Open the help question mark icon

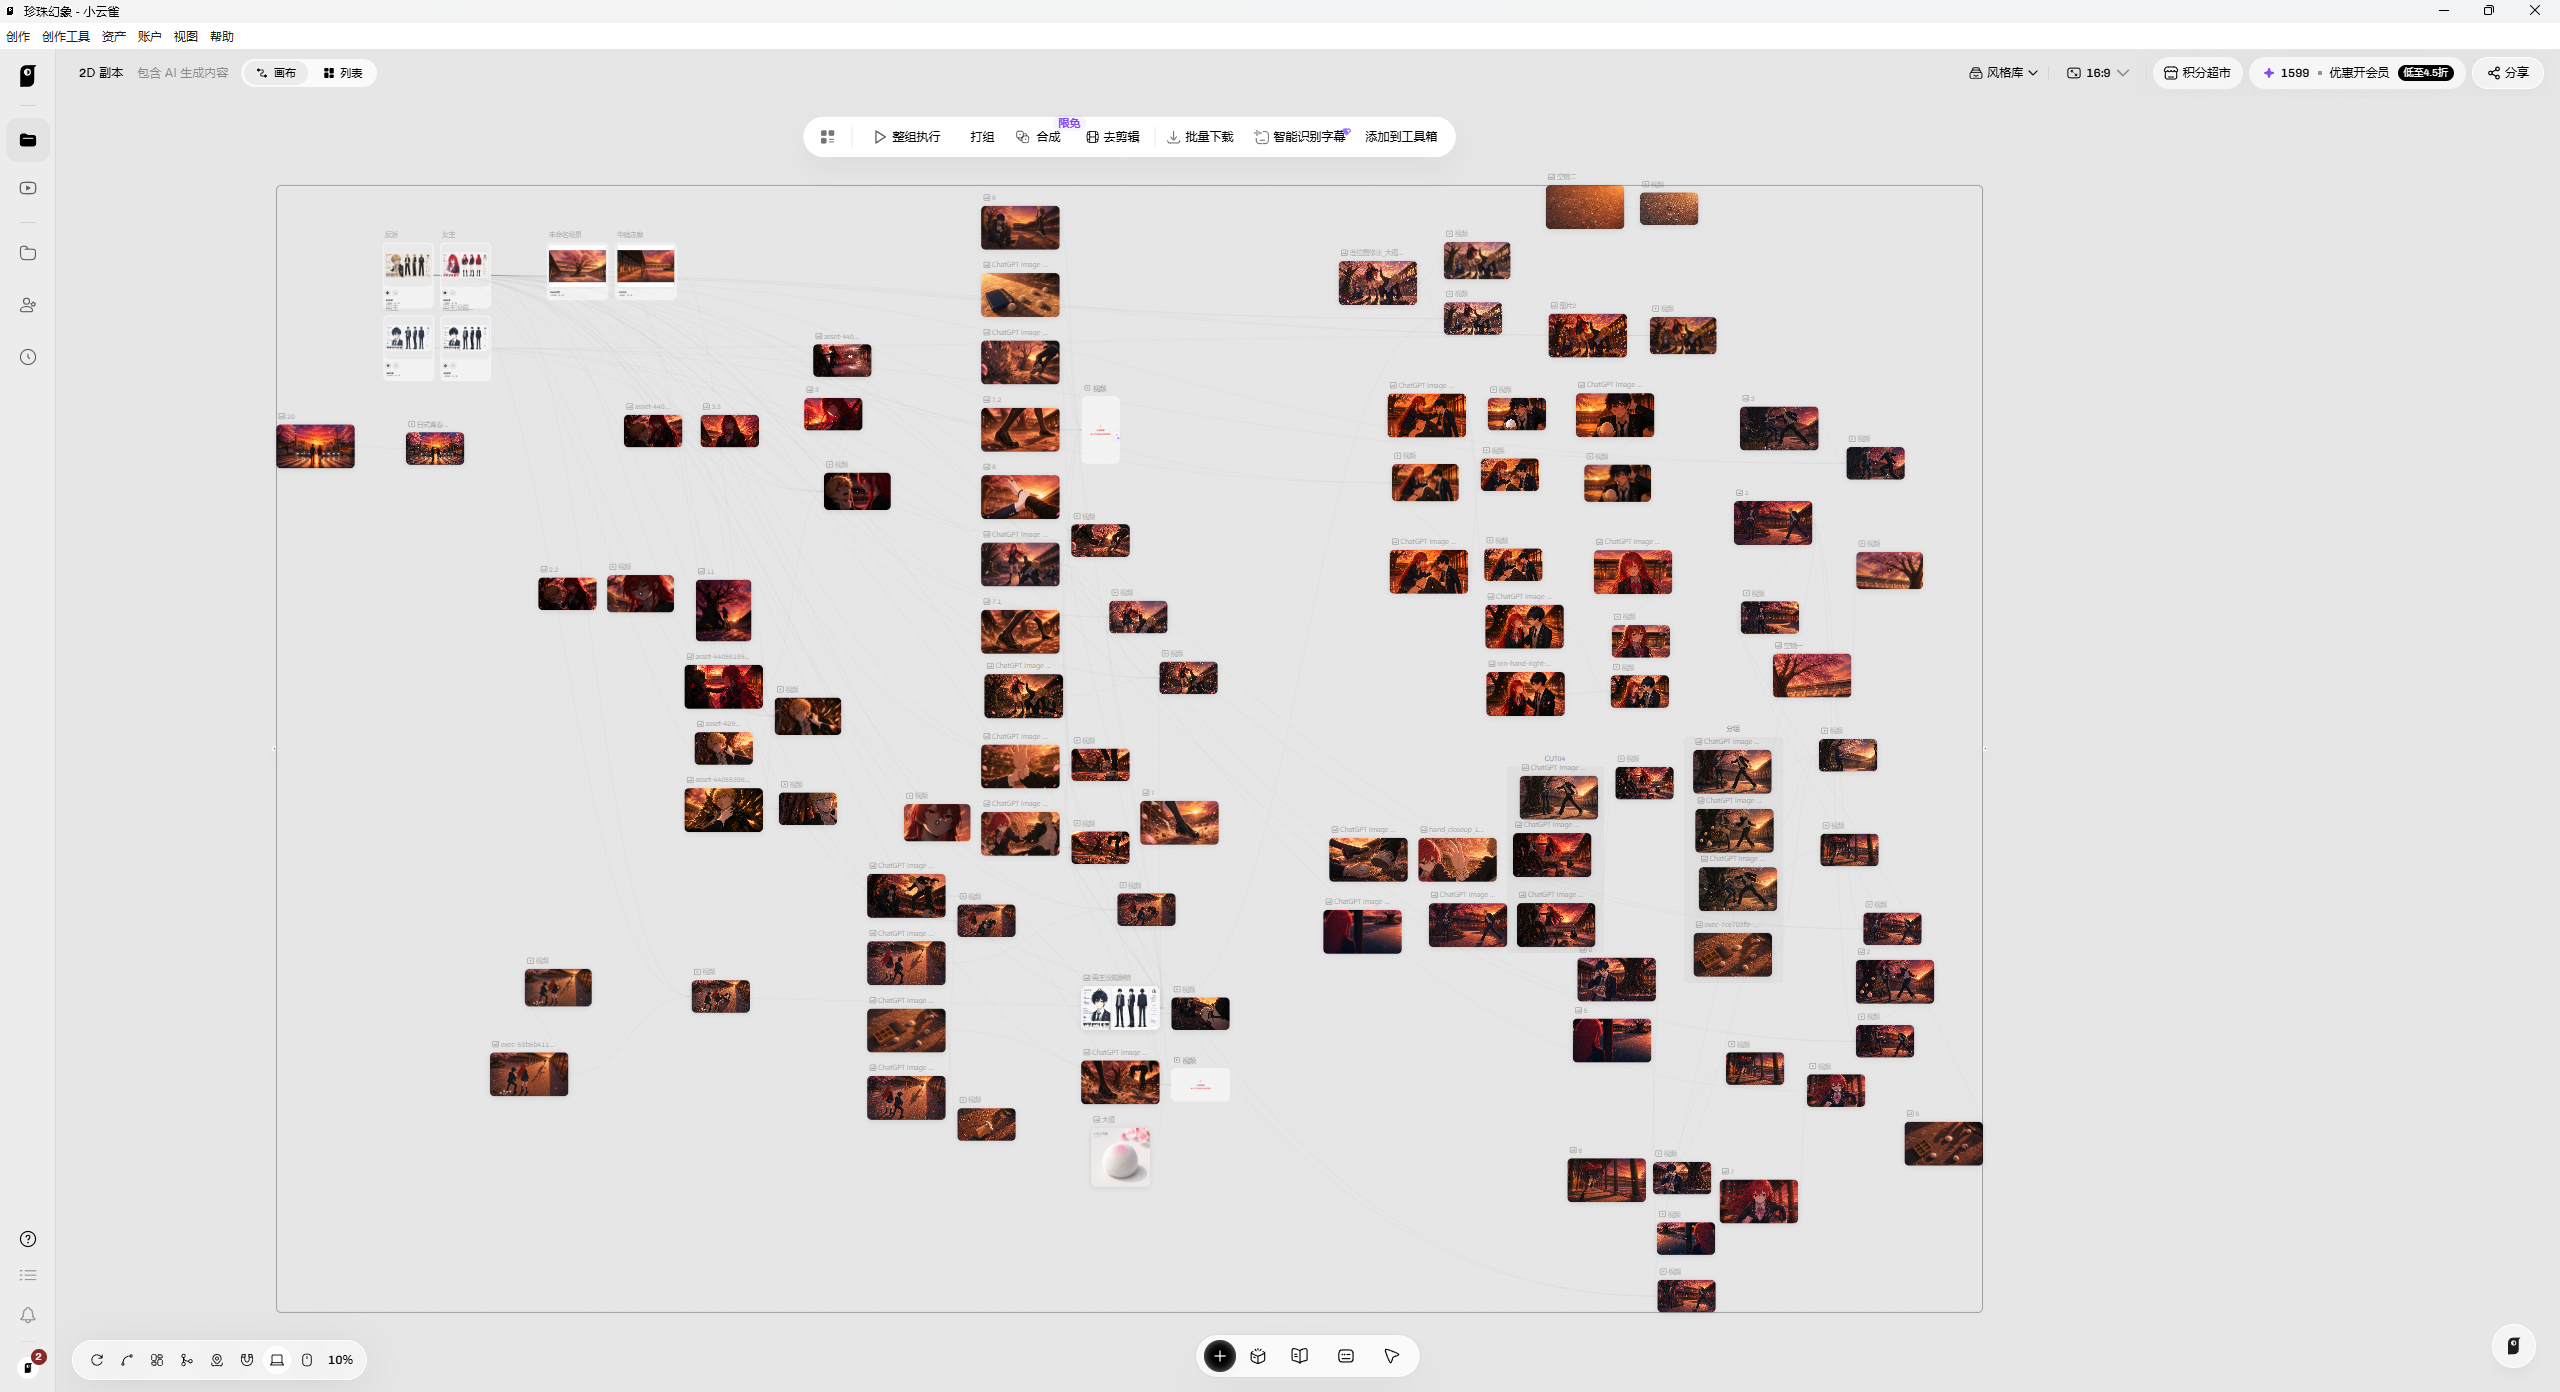point(28,1239)
